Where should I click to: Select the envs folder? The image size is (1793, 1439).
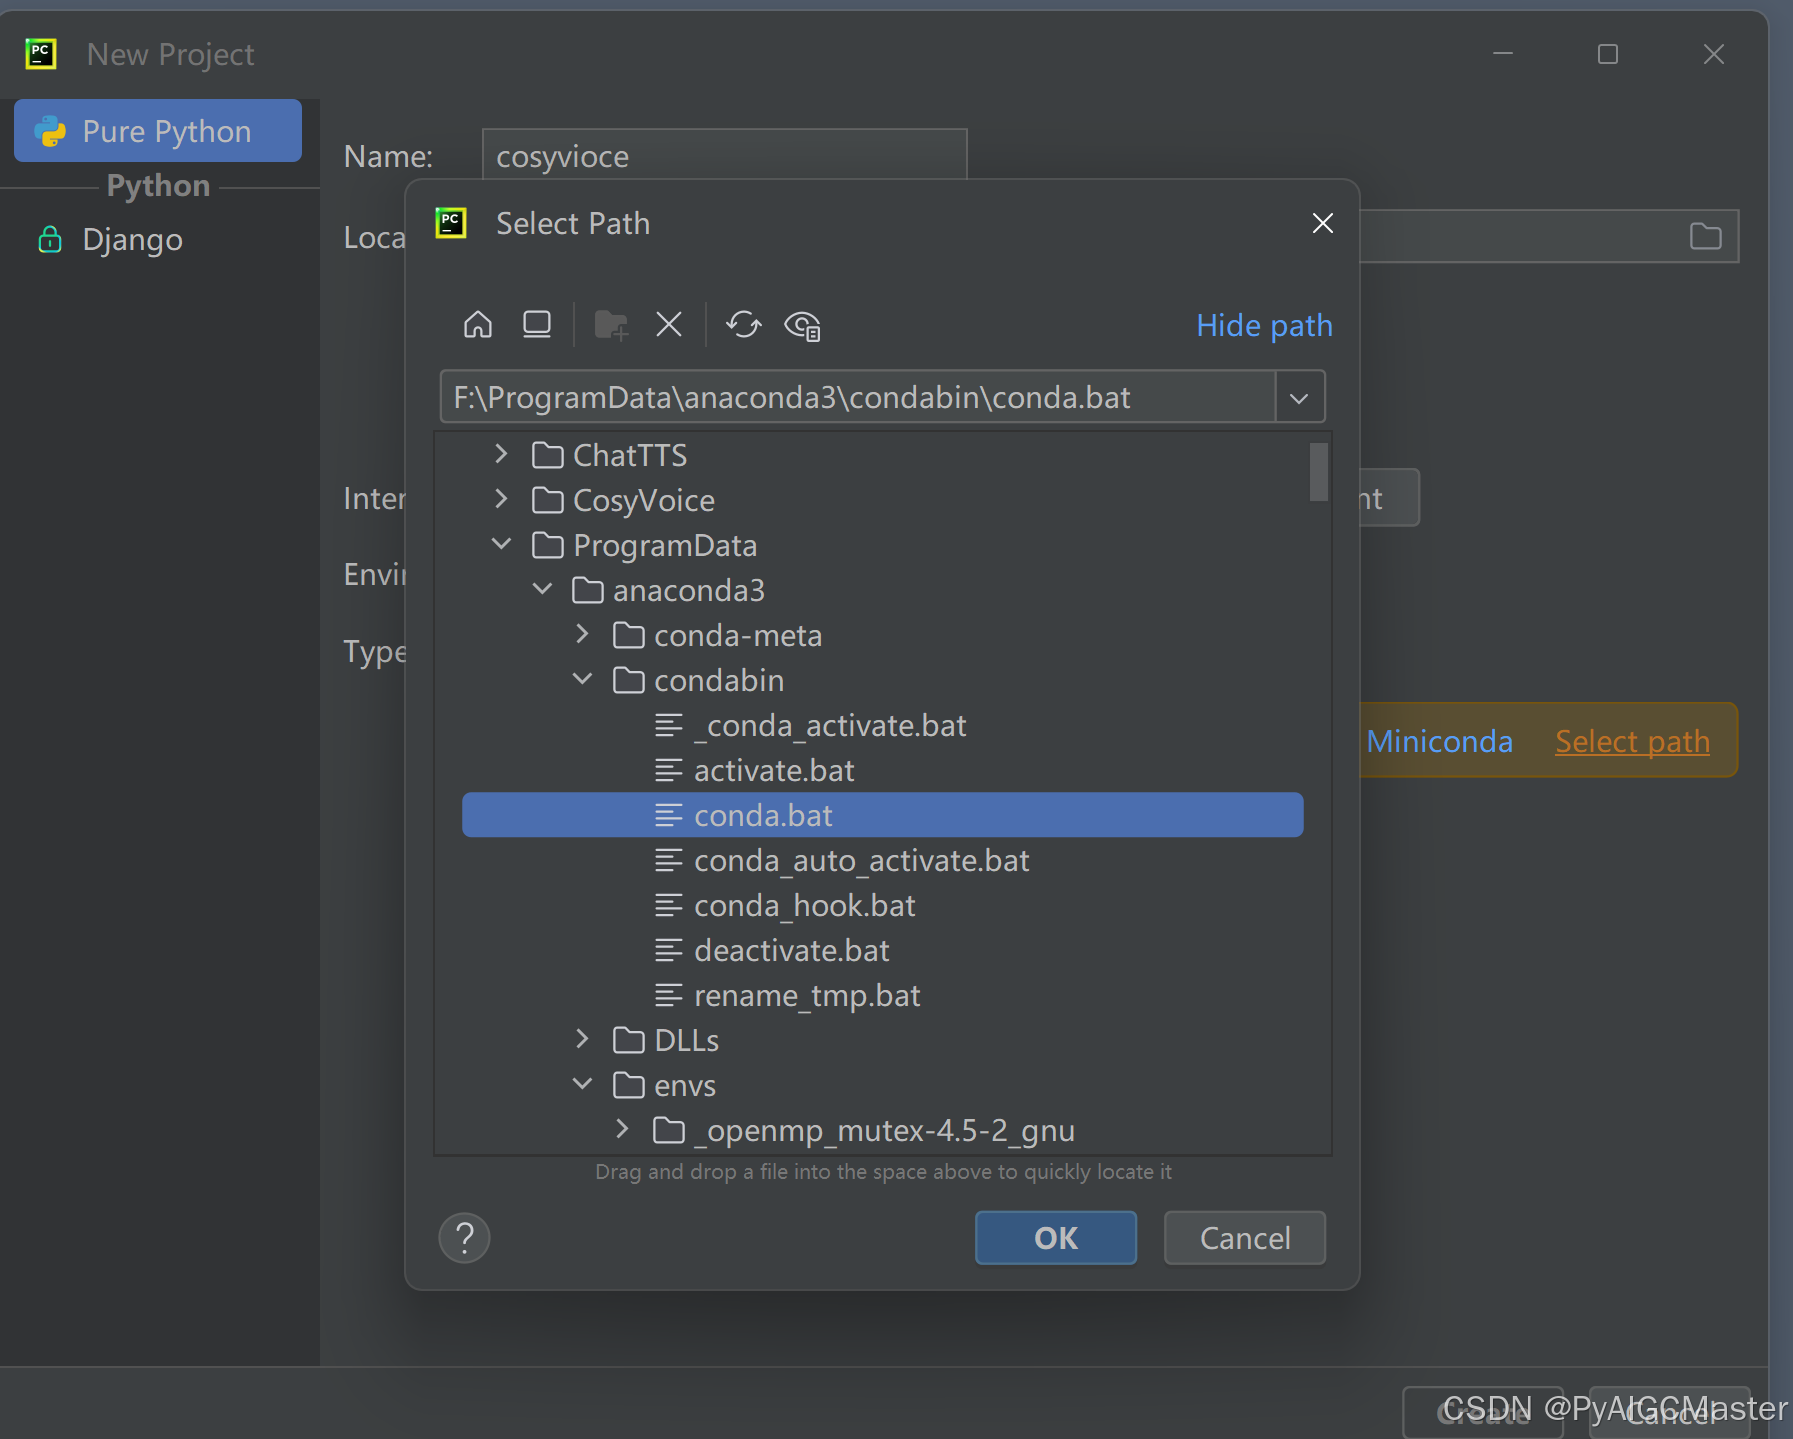664,1085
